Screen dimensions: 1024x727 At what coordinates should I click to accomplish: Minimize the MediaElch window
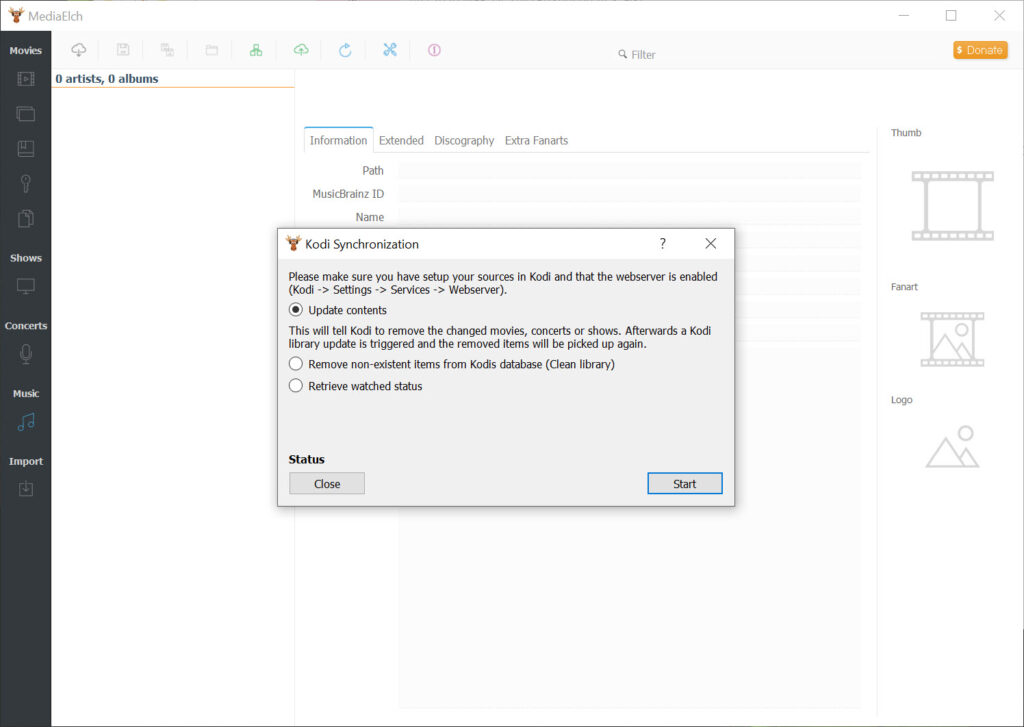tap(904, 16)
